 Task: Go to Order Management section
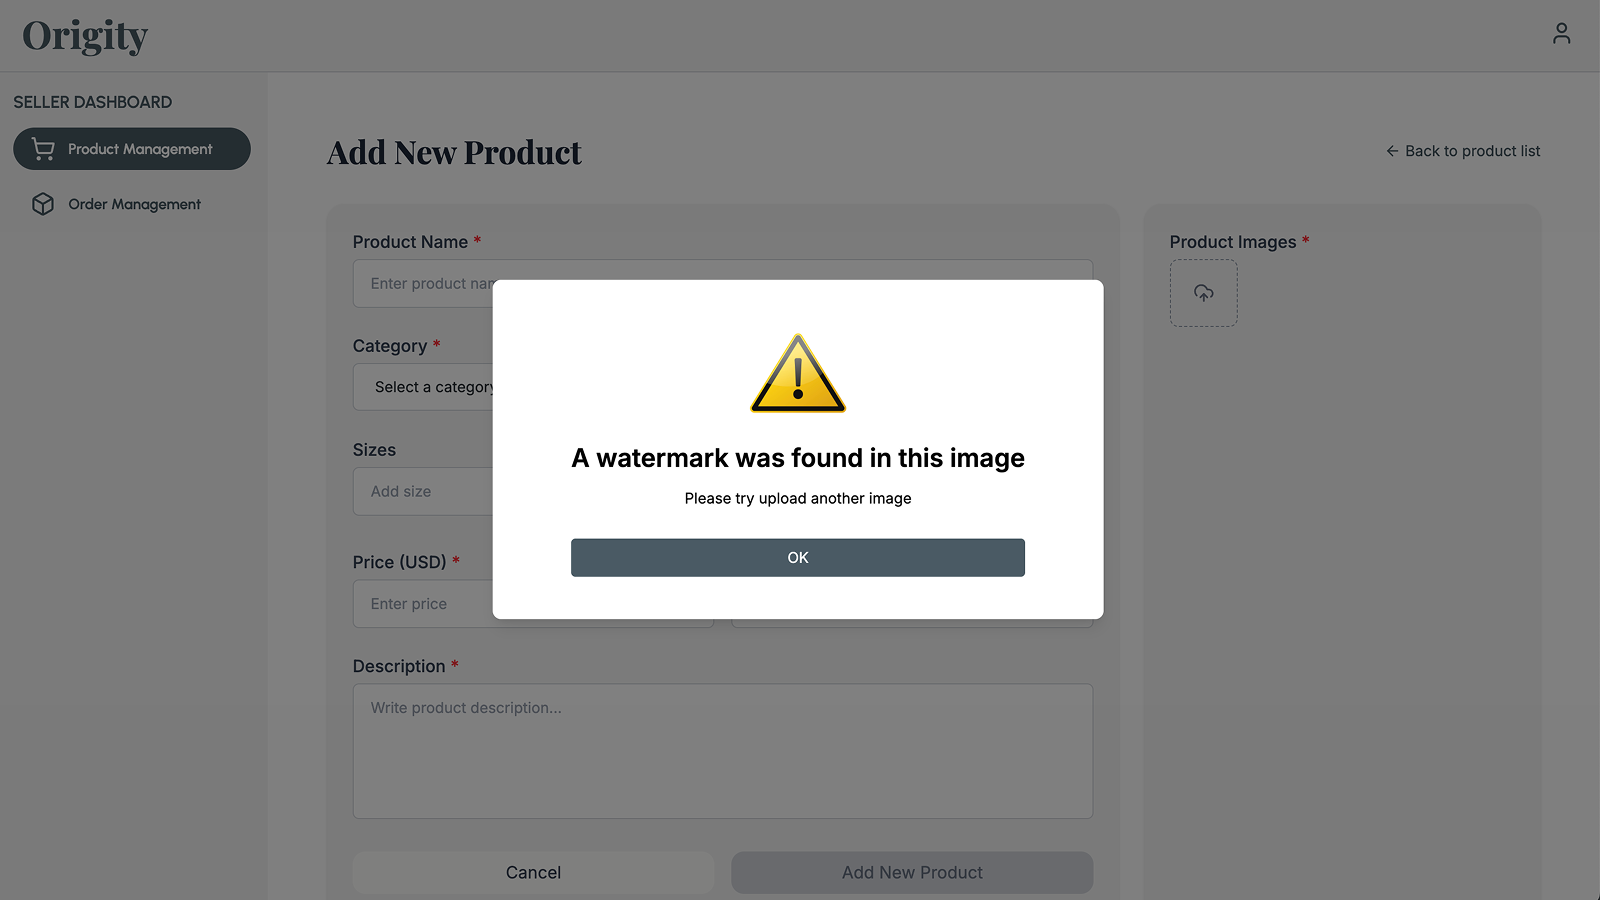(134, 204)
